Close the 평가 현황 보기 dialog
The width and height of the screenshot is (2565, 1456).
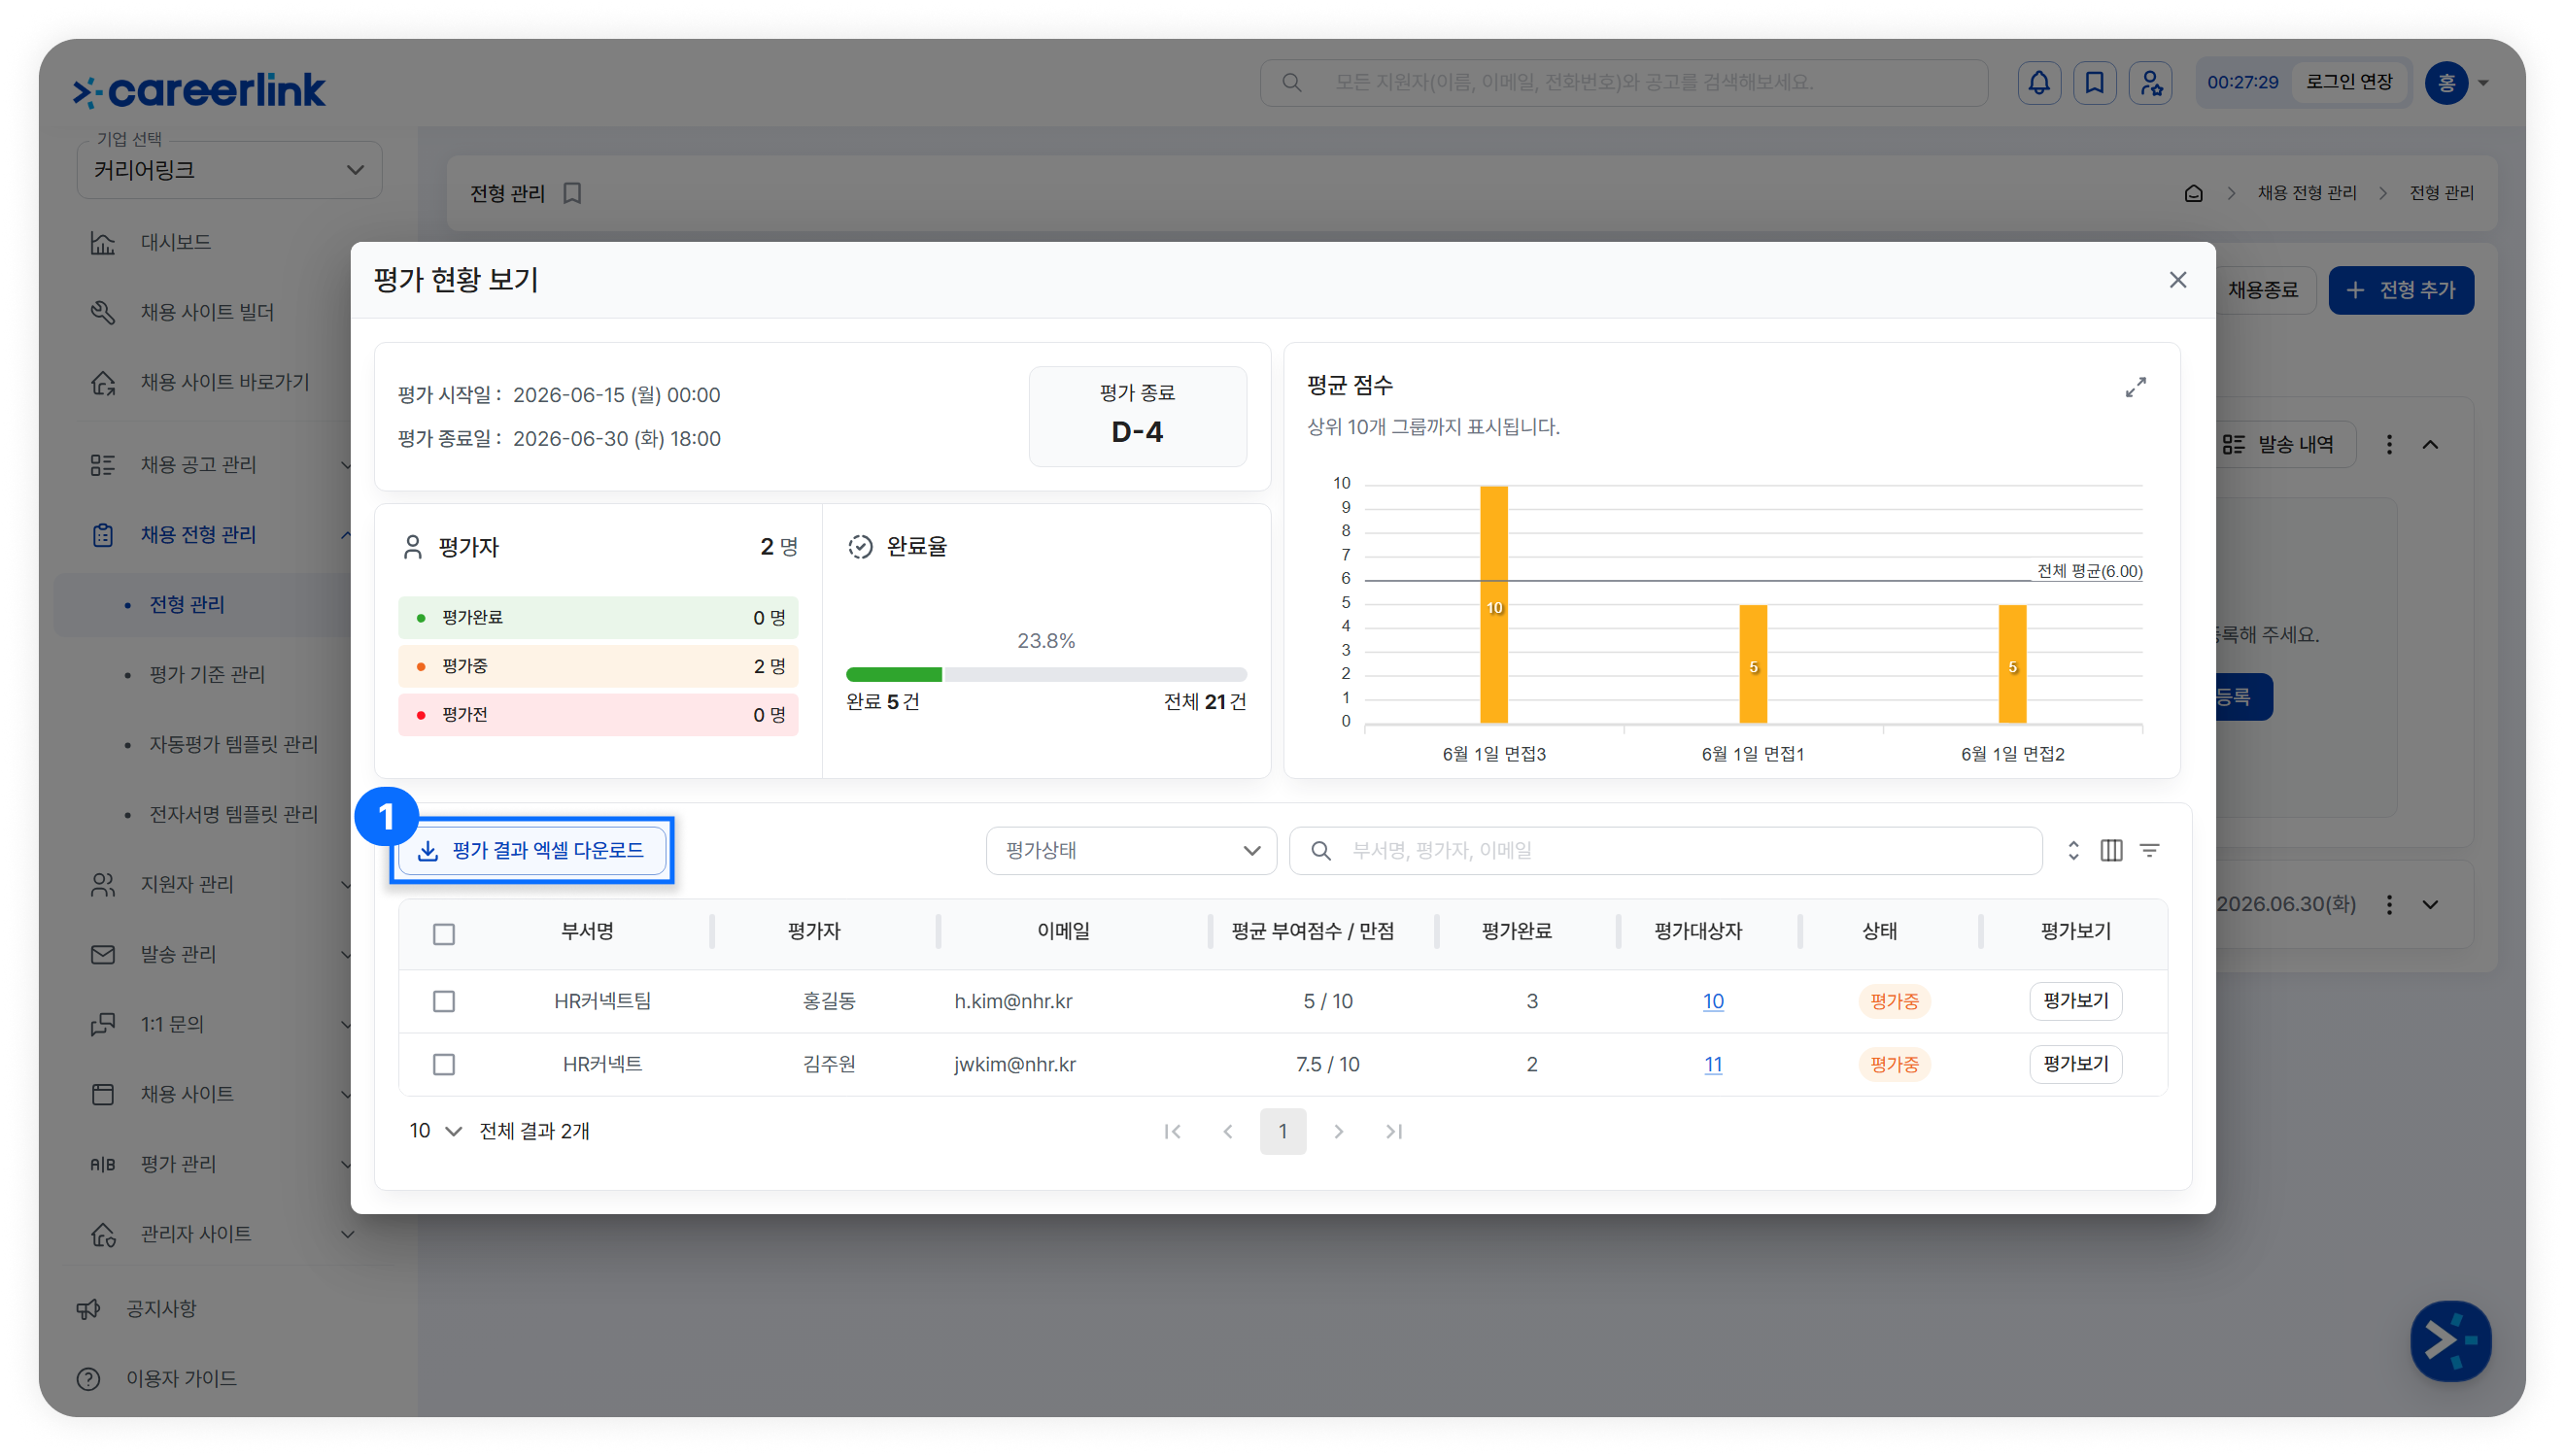[2178, 280]
